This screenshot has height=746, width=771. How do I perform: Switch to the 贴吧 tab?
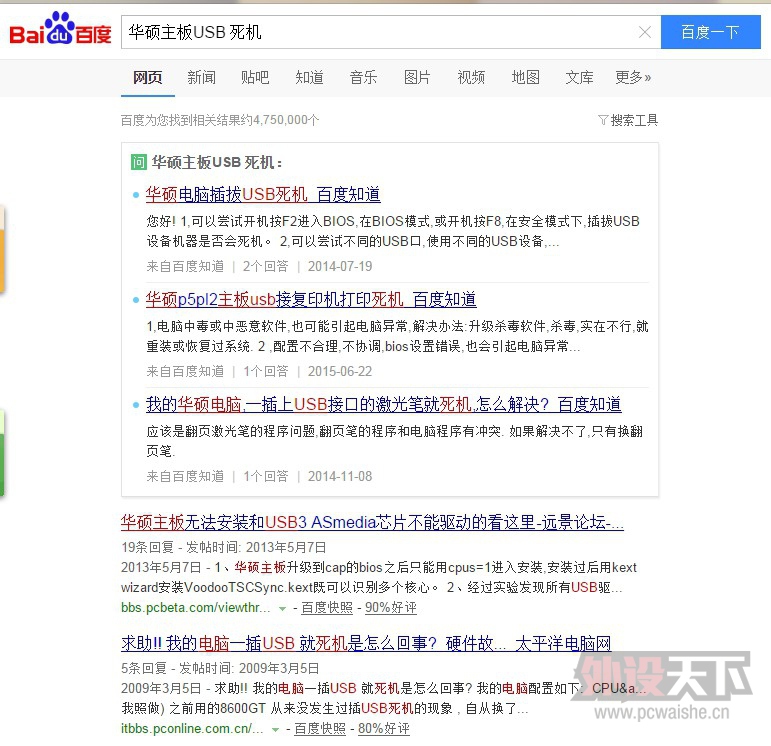tap(255, 77)
